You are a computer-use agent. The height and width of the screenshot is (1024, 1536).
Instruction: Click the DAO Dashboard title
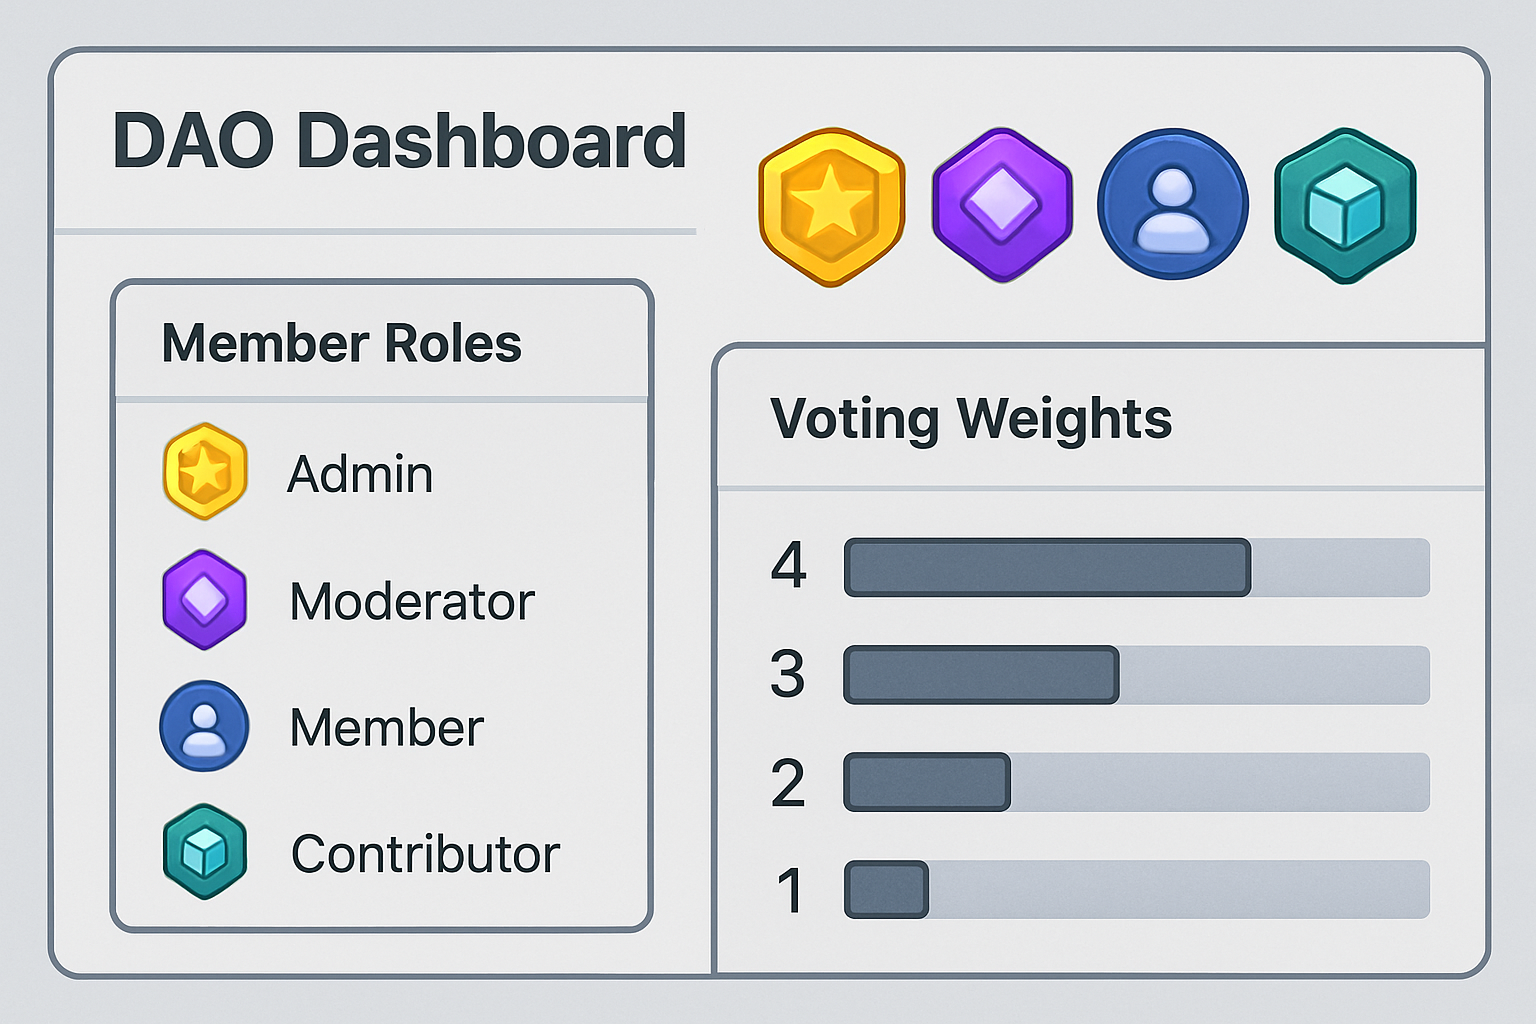(x=399, y=141)
